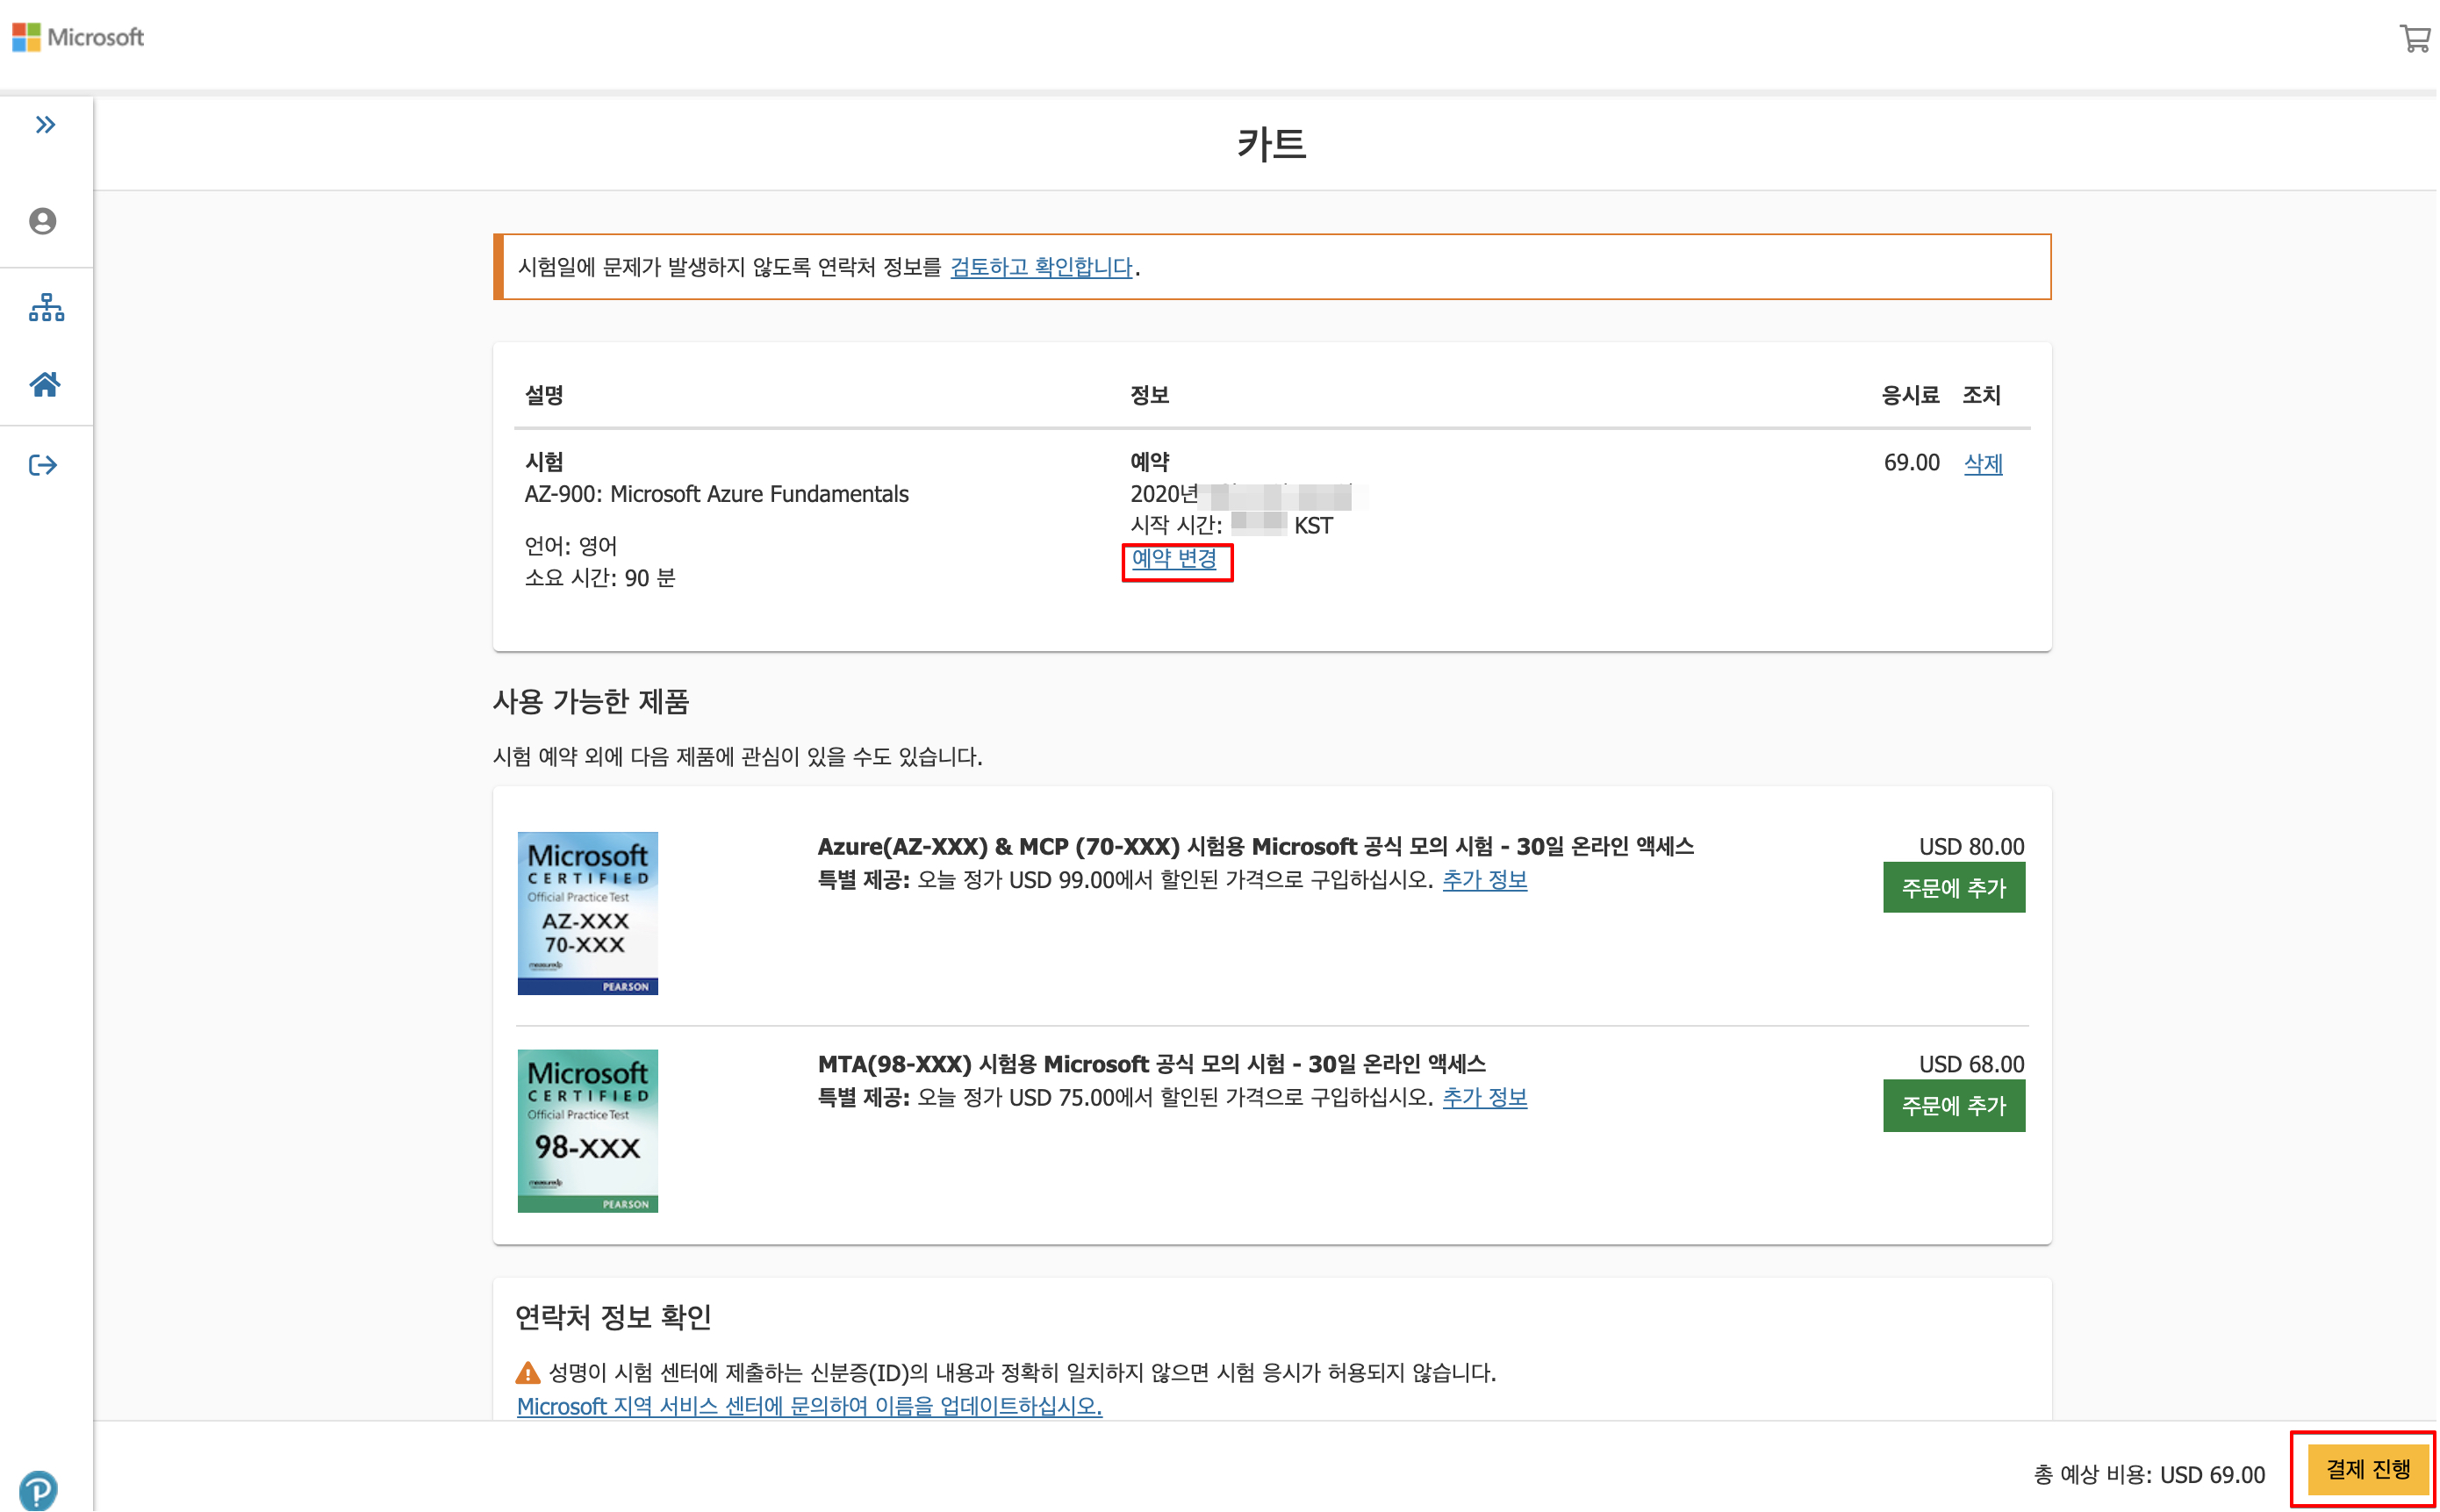Add MTA practice test with 주문에 추가
The height and width of the screenshot is (1512, 2440).
1955,1107
